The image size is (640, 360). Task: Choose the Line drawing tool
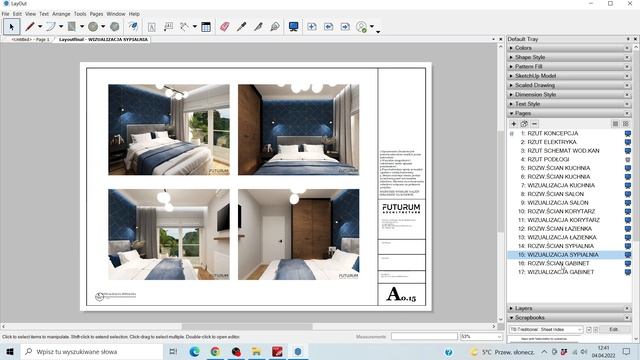pos(29,27)
